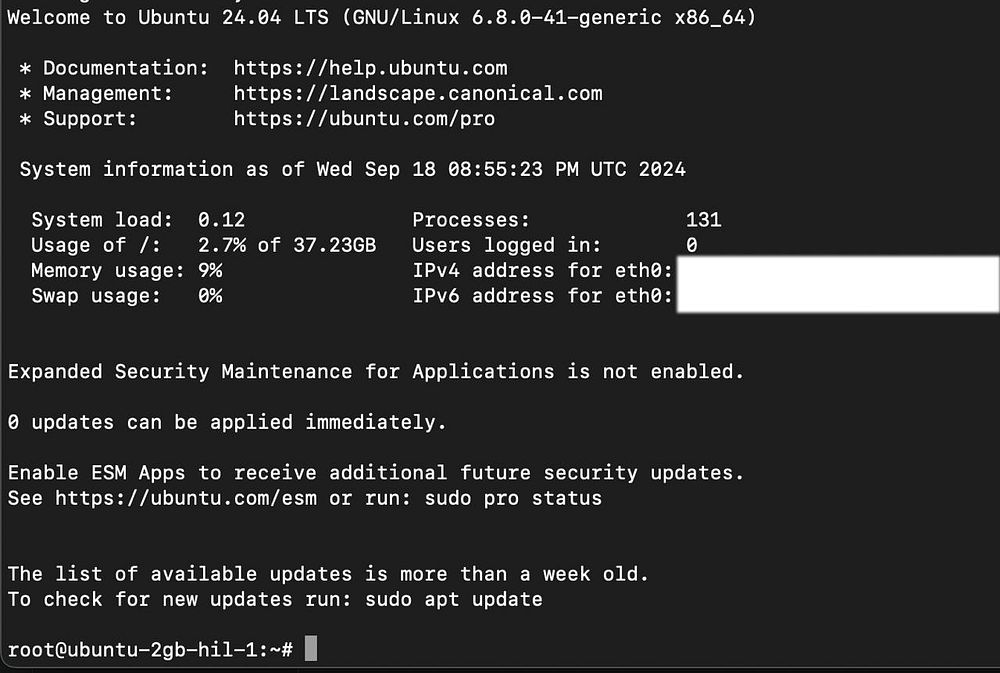
Task: Click the Swap usage 0% value
Action: click(x=210, y=296)
